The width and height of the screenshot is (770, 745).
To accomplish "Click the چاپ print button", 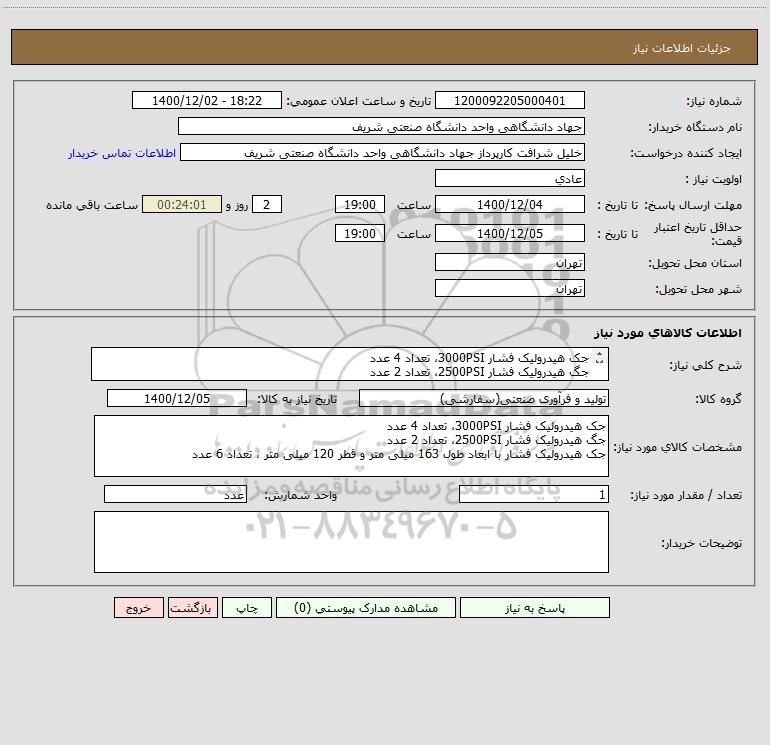I will point(247,607).
